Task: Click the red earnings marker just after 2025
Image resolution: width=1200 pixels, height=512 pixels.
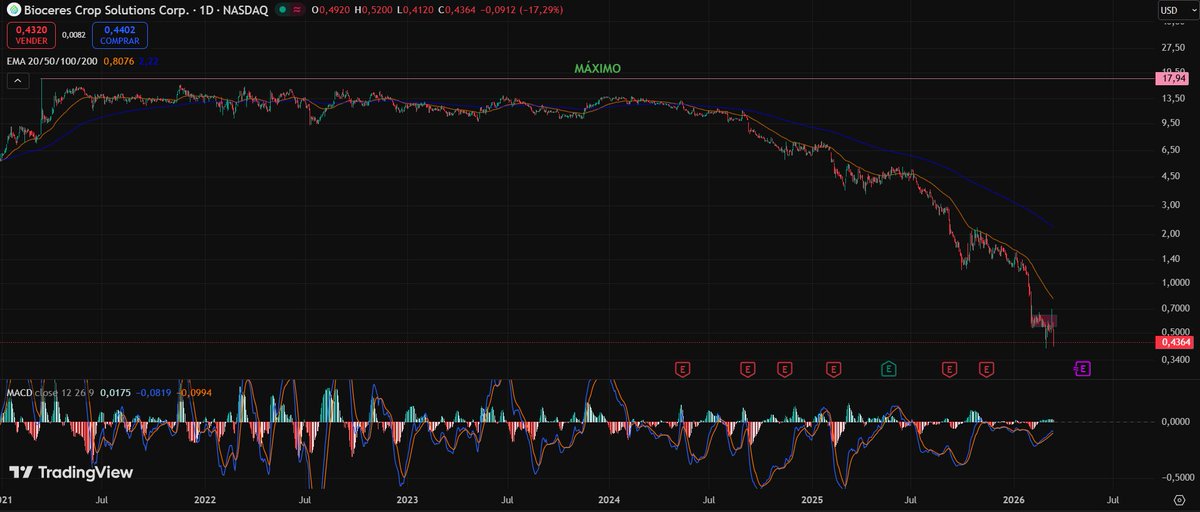Action: 832,369
